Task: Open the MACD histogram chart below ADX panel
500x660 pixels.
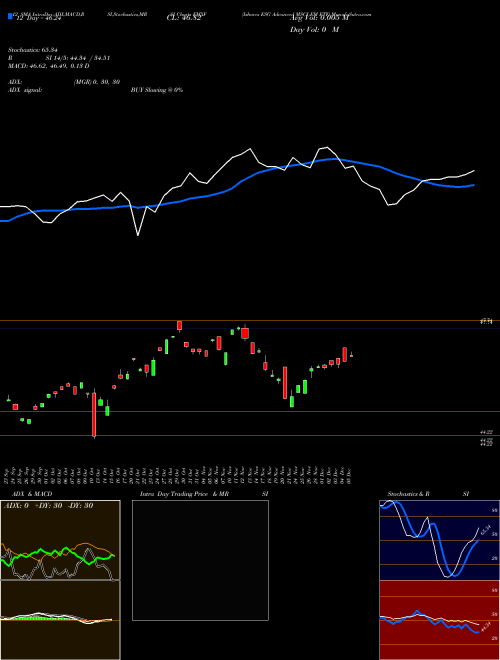Action: click(60, 620)
